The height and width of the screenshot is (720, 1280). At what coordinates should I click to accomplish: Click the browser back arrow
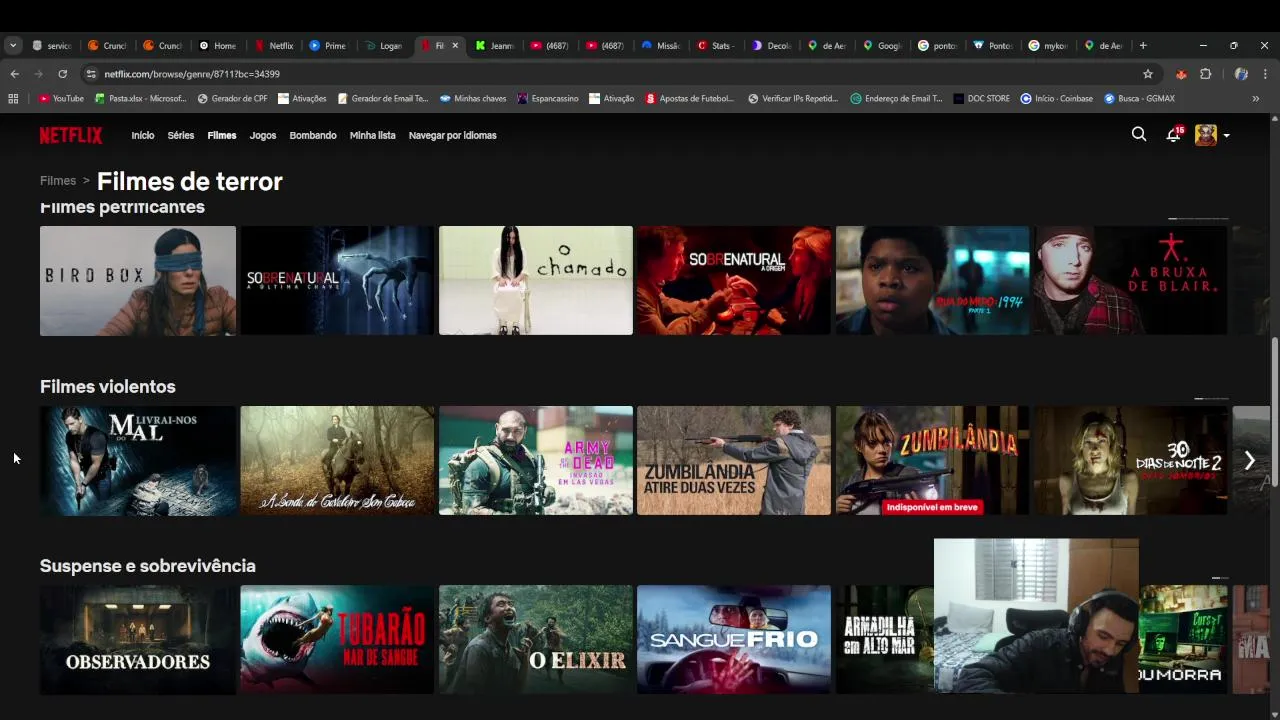(x=14, y=74)
